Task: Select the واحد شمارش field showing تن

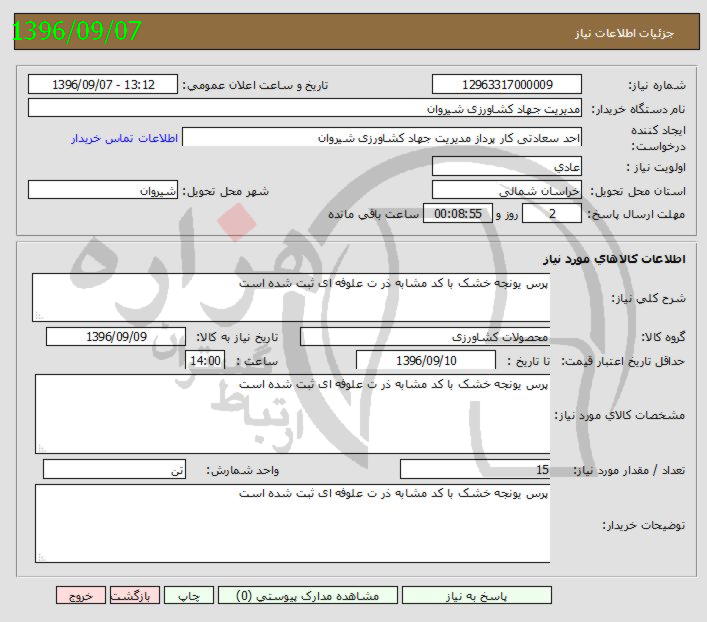Action: tap(114, 470)
